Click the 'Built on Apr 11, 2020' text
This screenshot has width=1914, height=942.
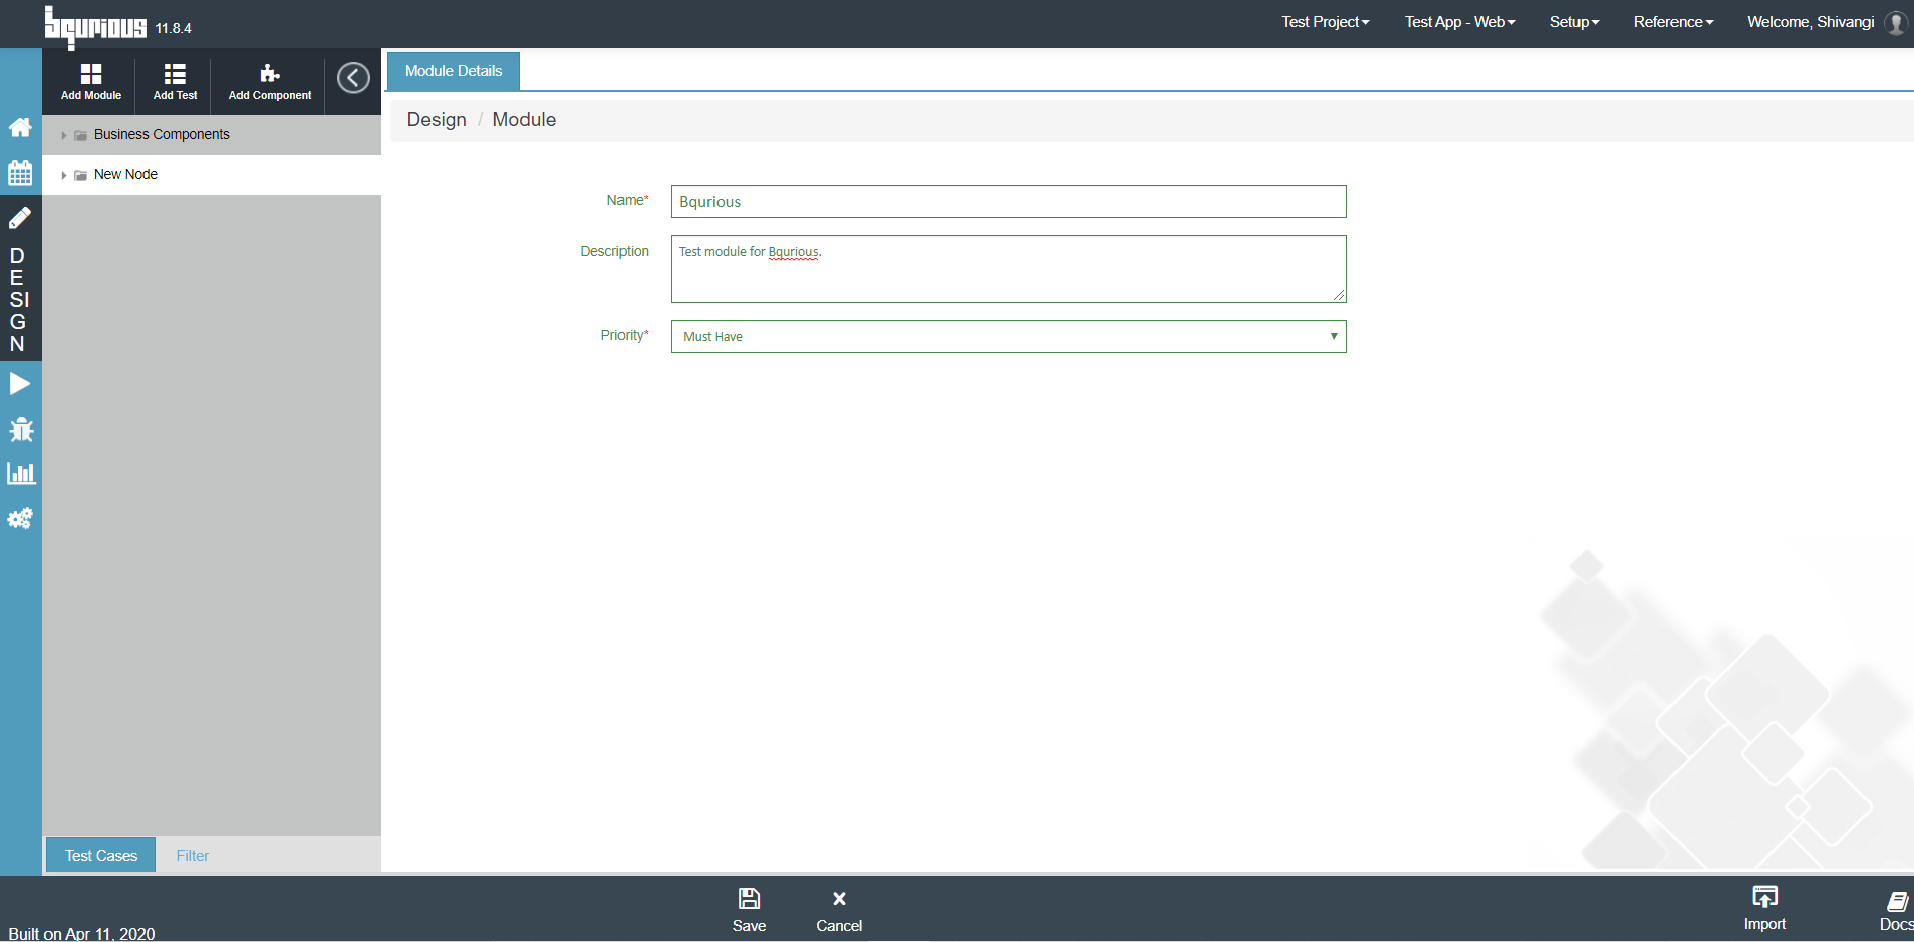[x=82, y=933]
